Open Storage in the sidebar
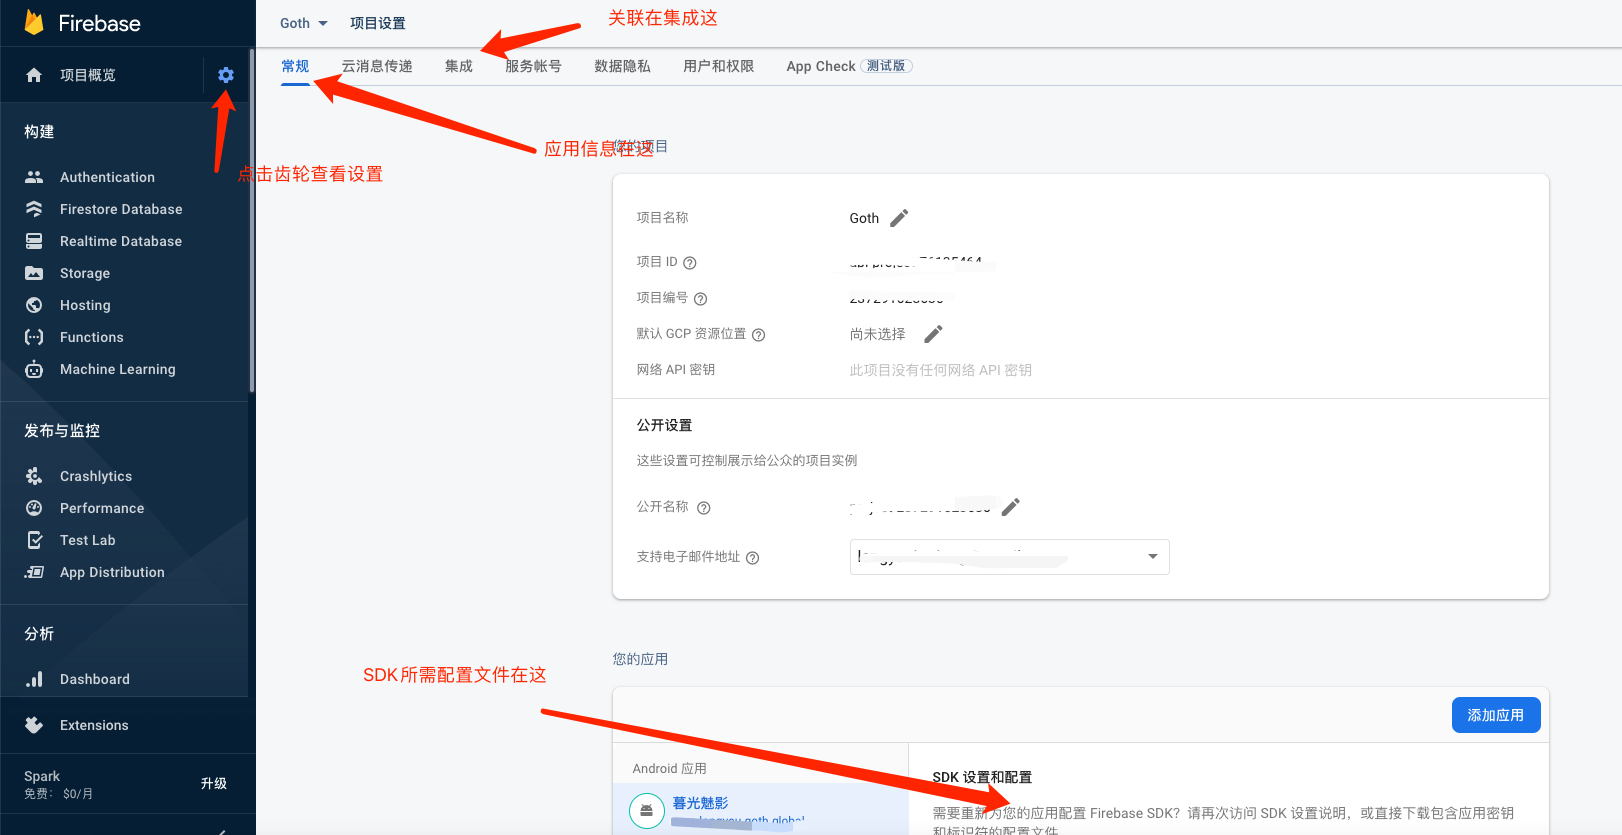The image size is (1622, 835). coord(85,273)
